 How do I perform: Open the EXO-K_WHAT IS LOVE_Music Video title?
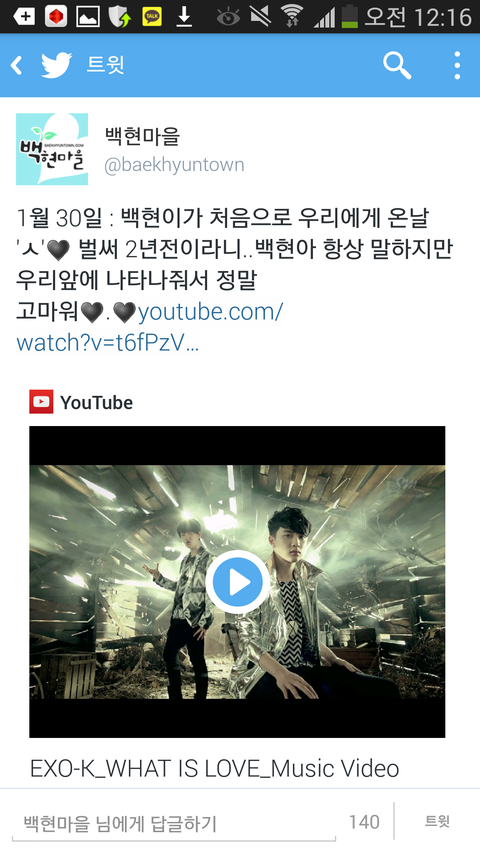[x=214, y=768]
